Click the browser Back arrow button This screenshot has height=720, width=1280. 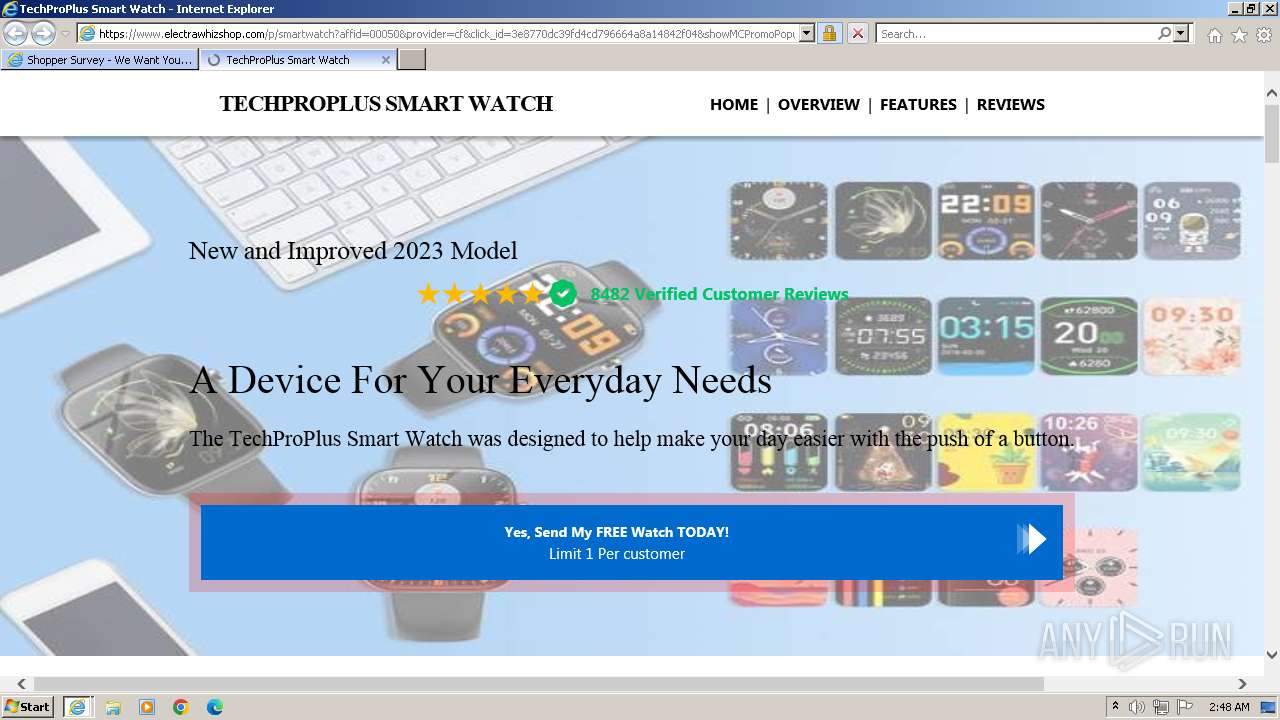point(15,33)
